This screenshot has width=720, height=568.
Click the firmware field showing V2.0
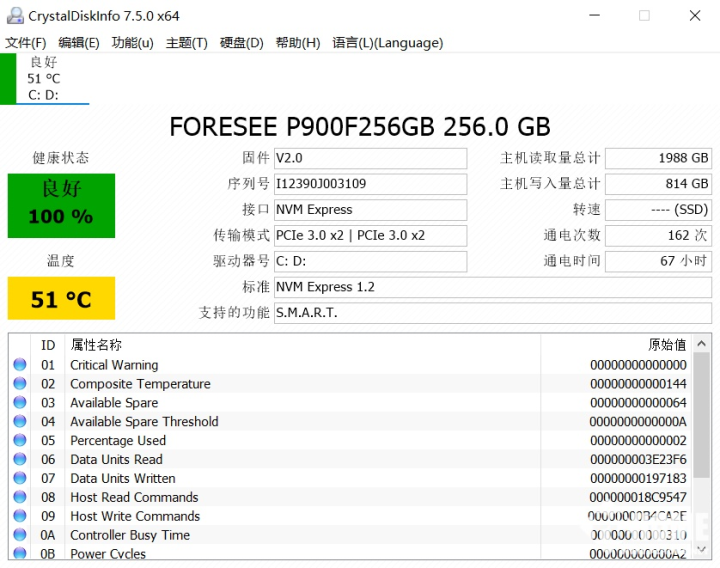pyautogui.click(x=371, y=158)
